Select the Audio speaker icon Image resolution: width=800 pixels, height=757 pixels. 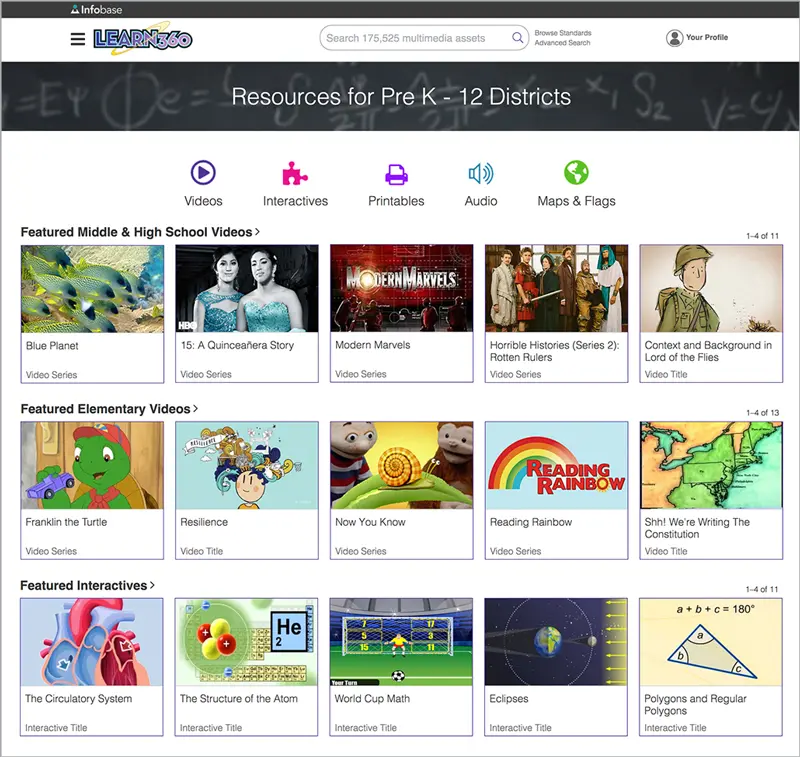(x=481, y=174)
